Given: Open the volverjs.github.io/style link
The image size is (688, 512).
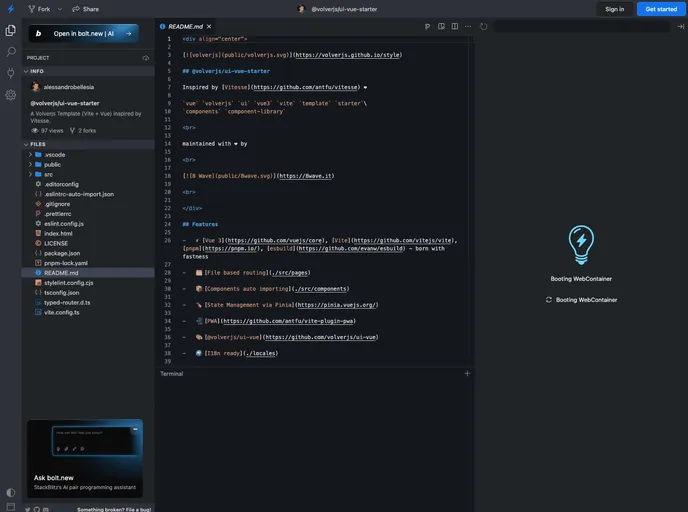Looking at the screenshot, I should tap(347, 55).
